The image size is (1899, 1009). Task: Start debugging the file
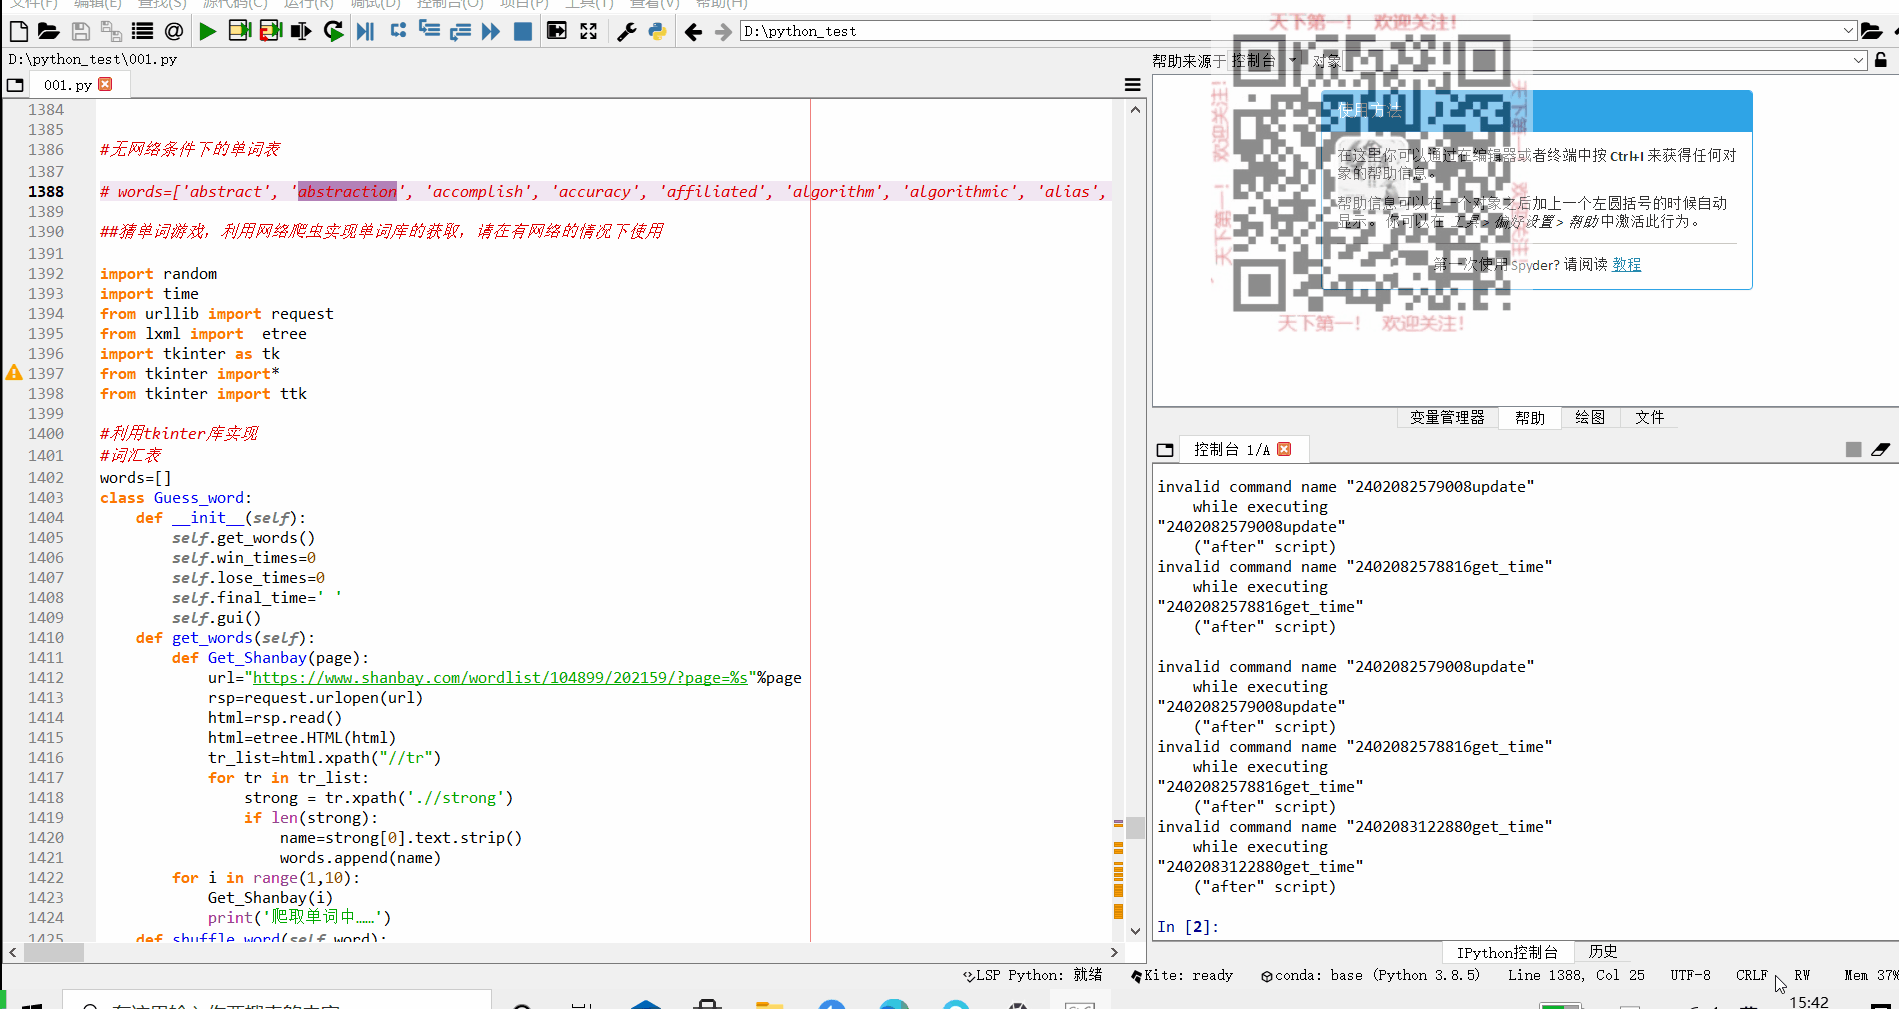coord(366,31)
